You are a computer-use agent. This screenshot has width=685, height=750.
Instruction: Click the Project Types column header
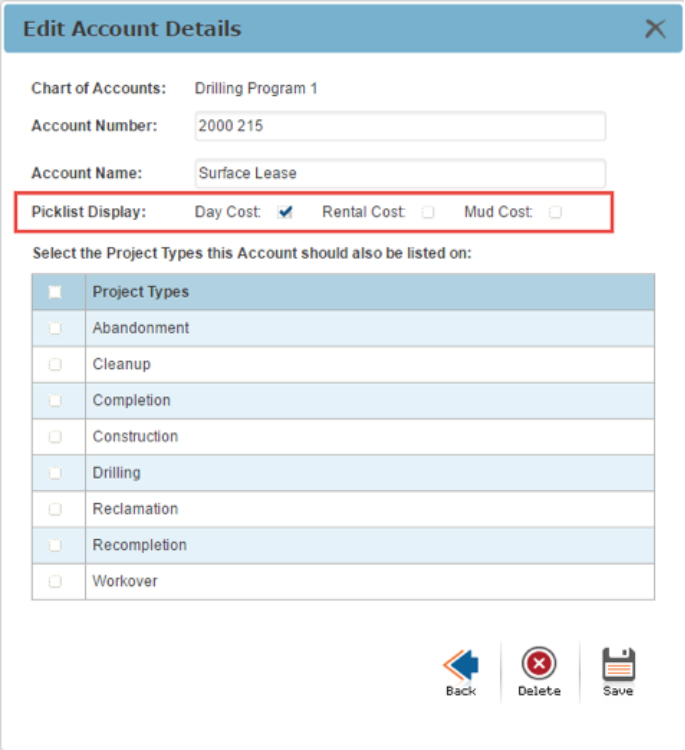coord(141,292)
